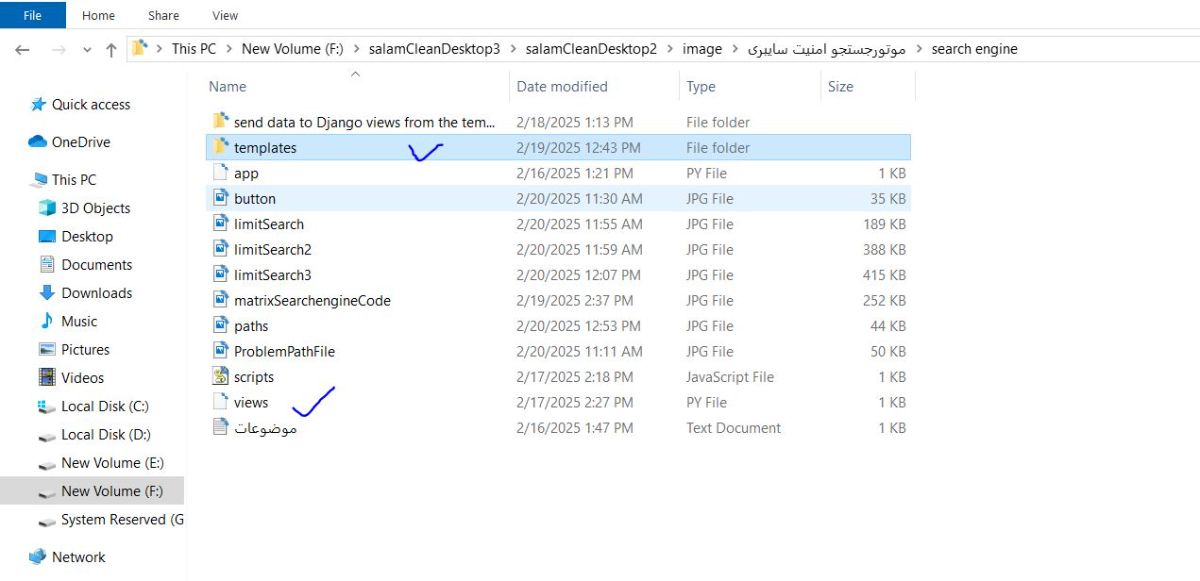1200x581 pixels.
Task: Open the button JPG file
Action: point(255,198)
